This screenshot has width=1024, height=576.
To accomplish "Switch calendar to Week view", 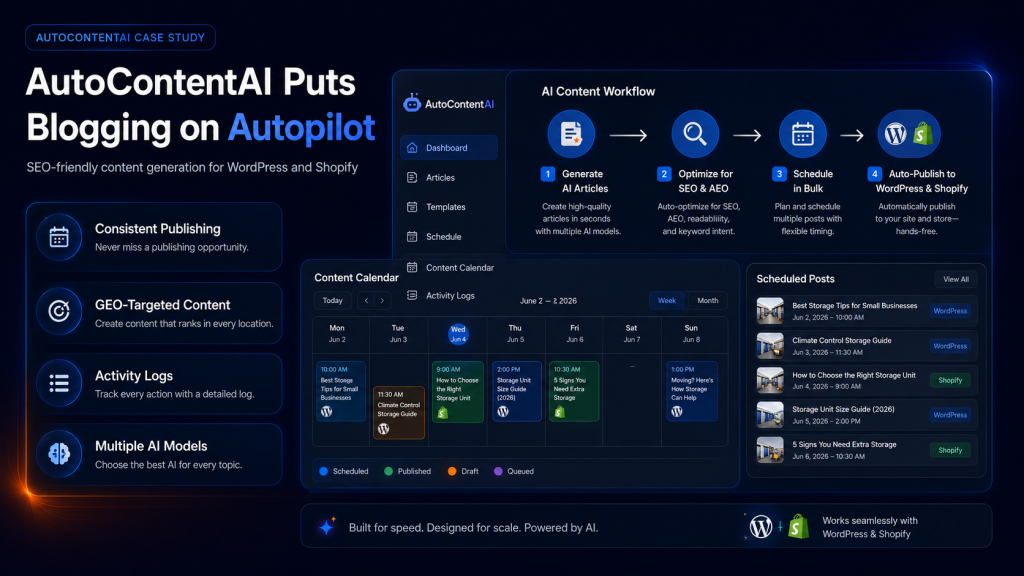I will pos(667,300).
